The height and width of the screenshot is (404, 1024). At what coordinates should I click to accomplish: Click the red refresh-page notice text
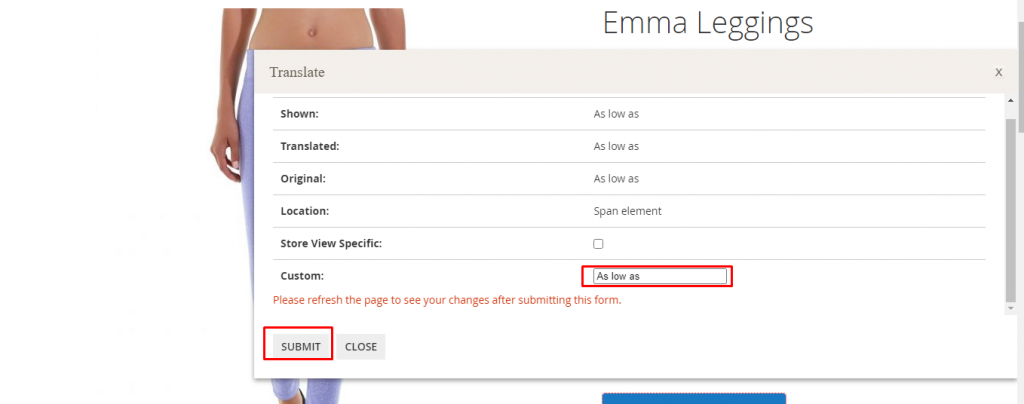point(447,300)
